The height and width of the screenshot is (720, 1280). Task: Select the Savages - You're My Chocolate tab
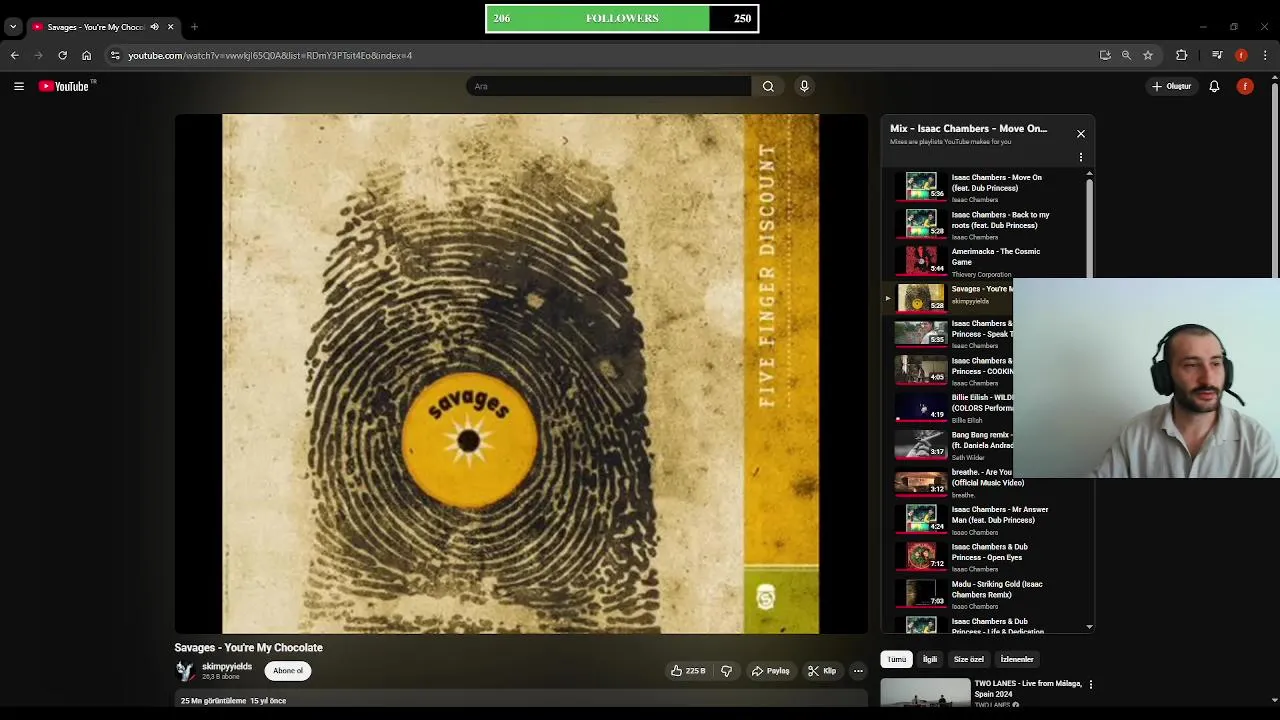(x=96, y=27)
